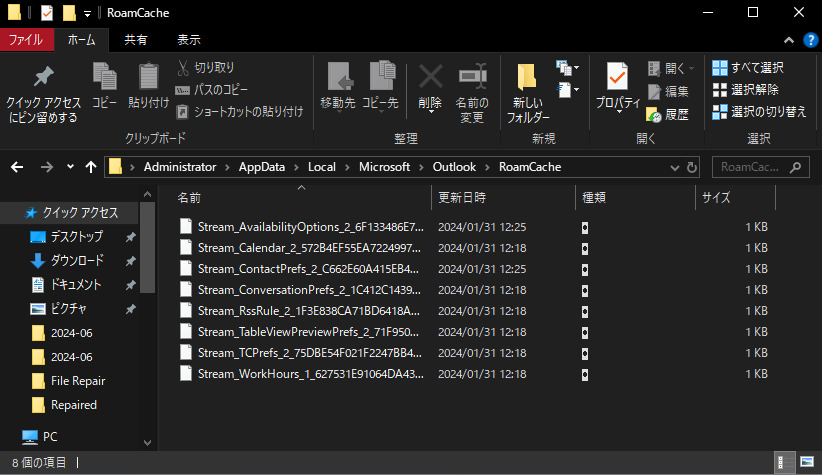Collapse the ribbon with chevron
The height and width of the screenshot is (475, 822).
789,40
